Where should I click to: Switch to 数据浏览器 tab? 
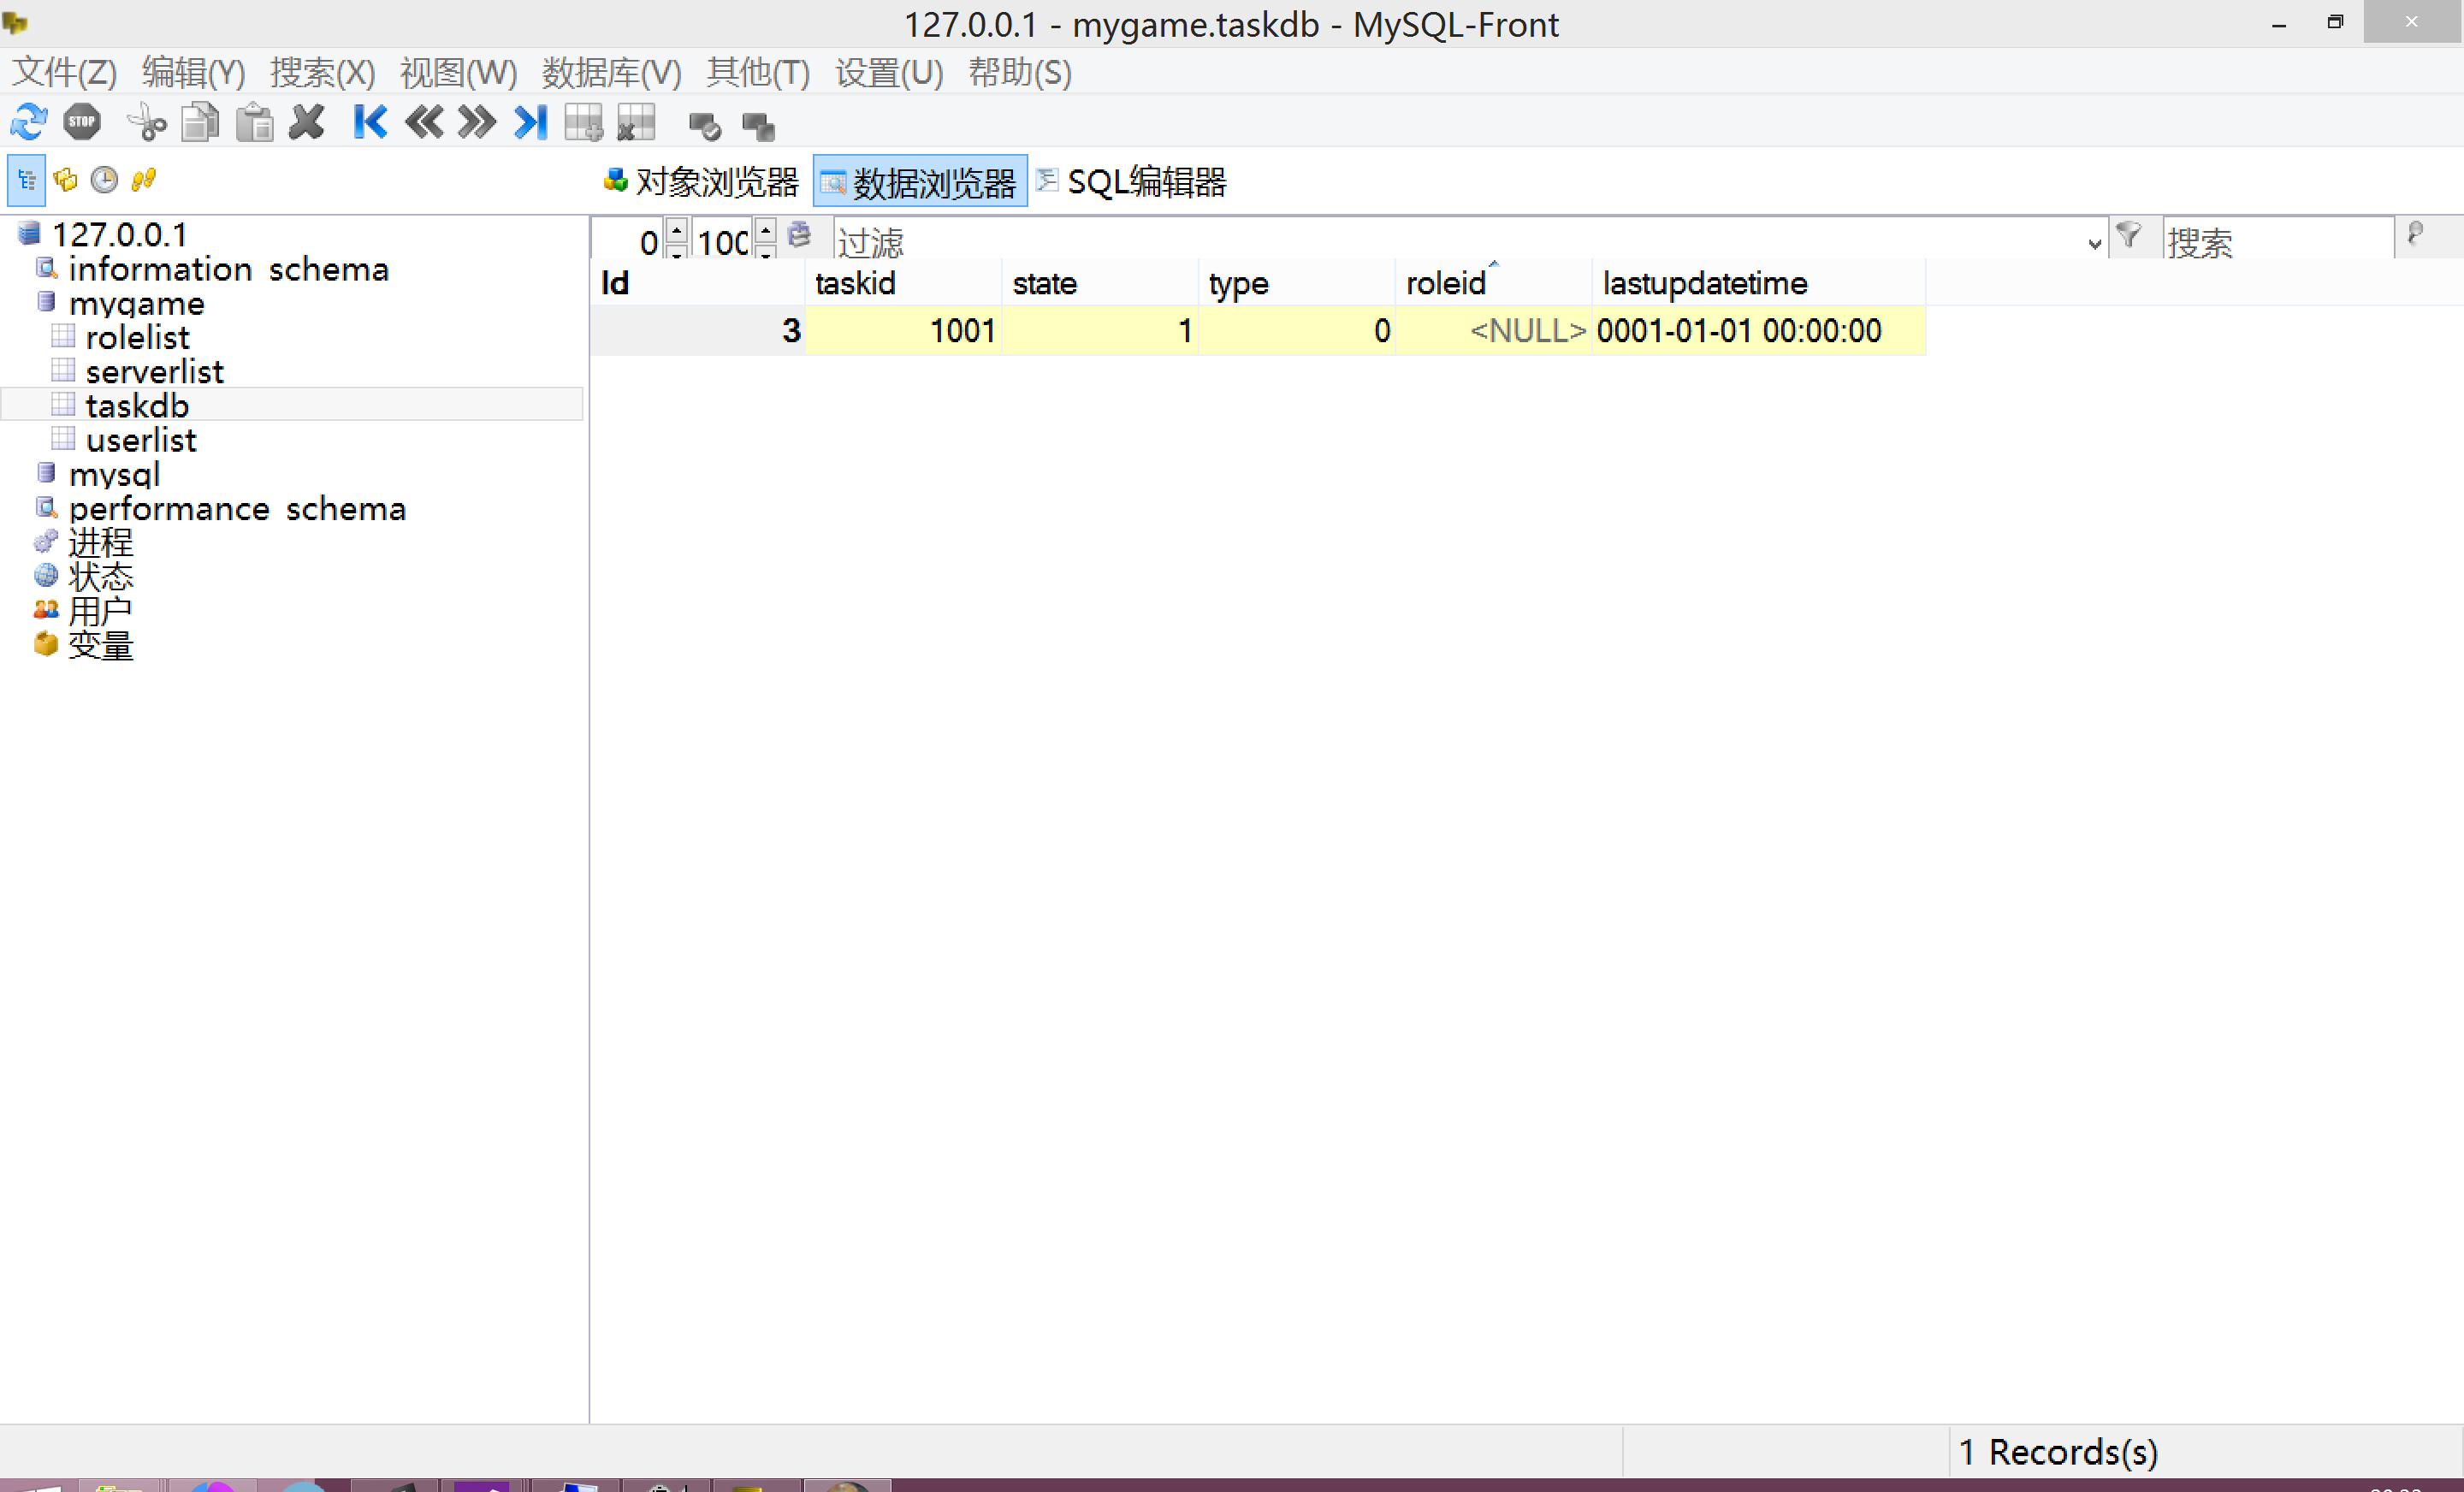pos(920,182)
